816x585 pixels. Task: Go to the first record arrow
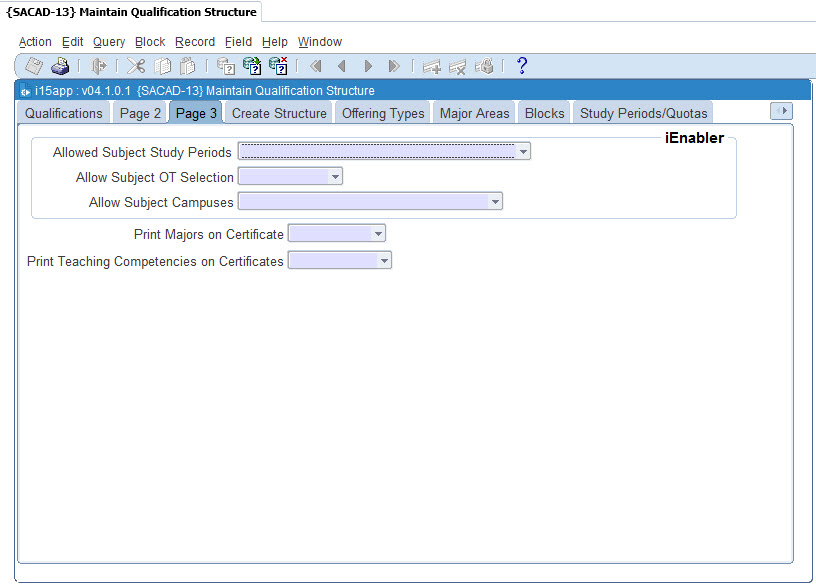[x=316, y=67]
